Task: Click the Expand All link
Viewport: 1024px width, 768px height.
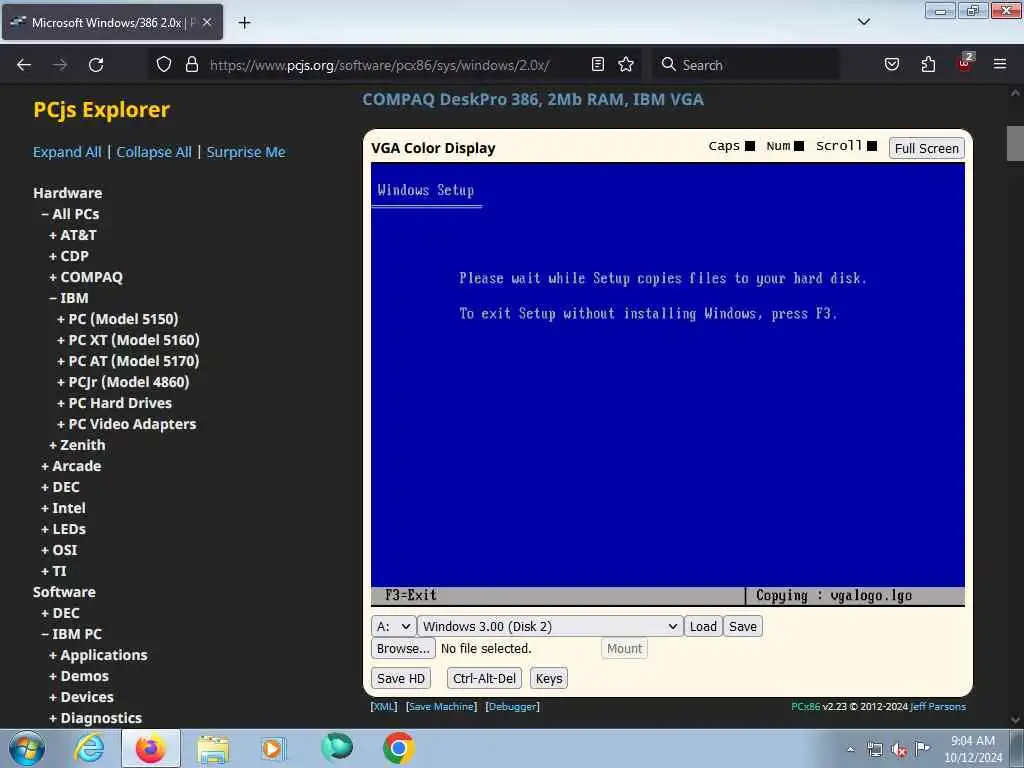Action: click(67, 152)
